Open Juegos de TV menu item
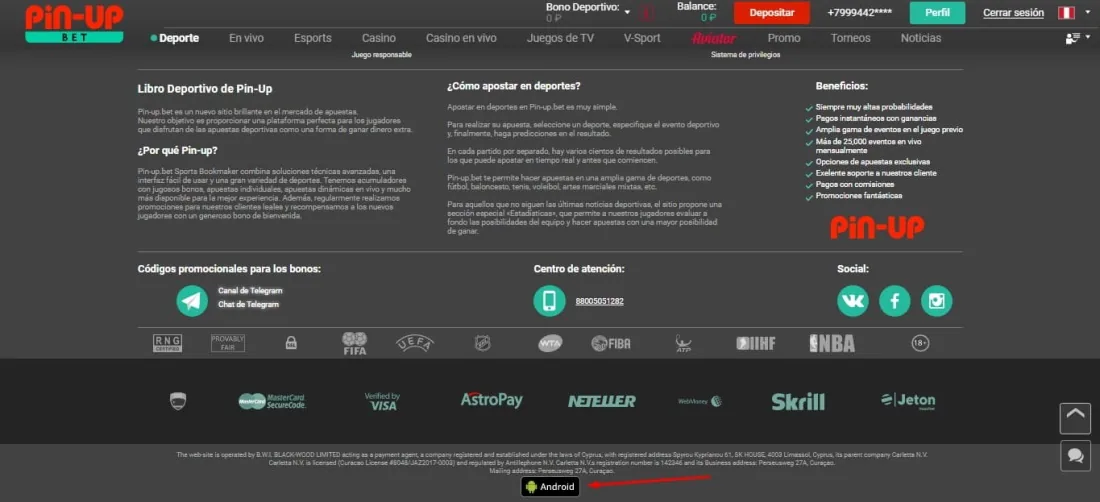The width and height of the screenshot is (1100, 502). point(560,38)
